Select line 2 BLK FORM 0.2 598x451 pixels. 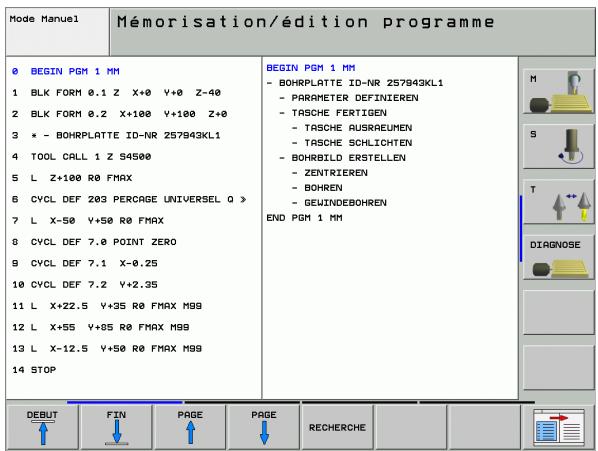pos(119,114)
